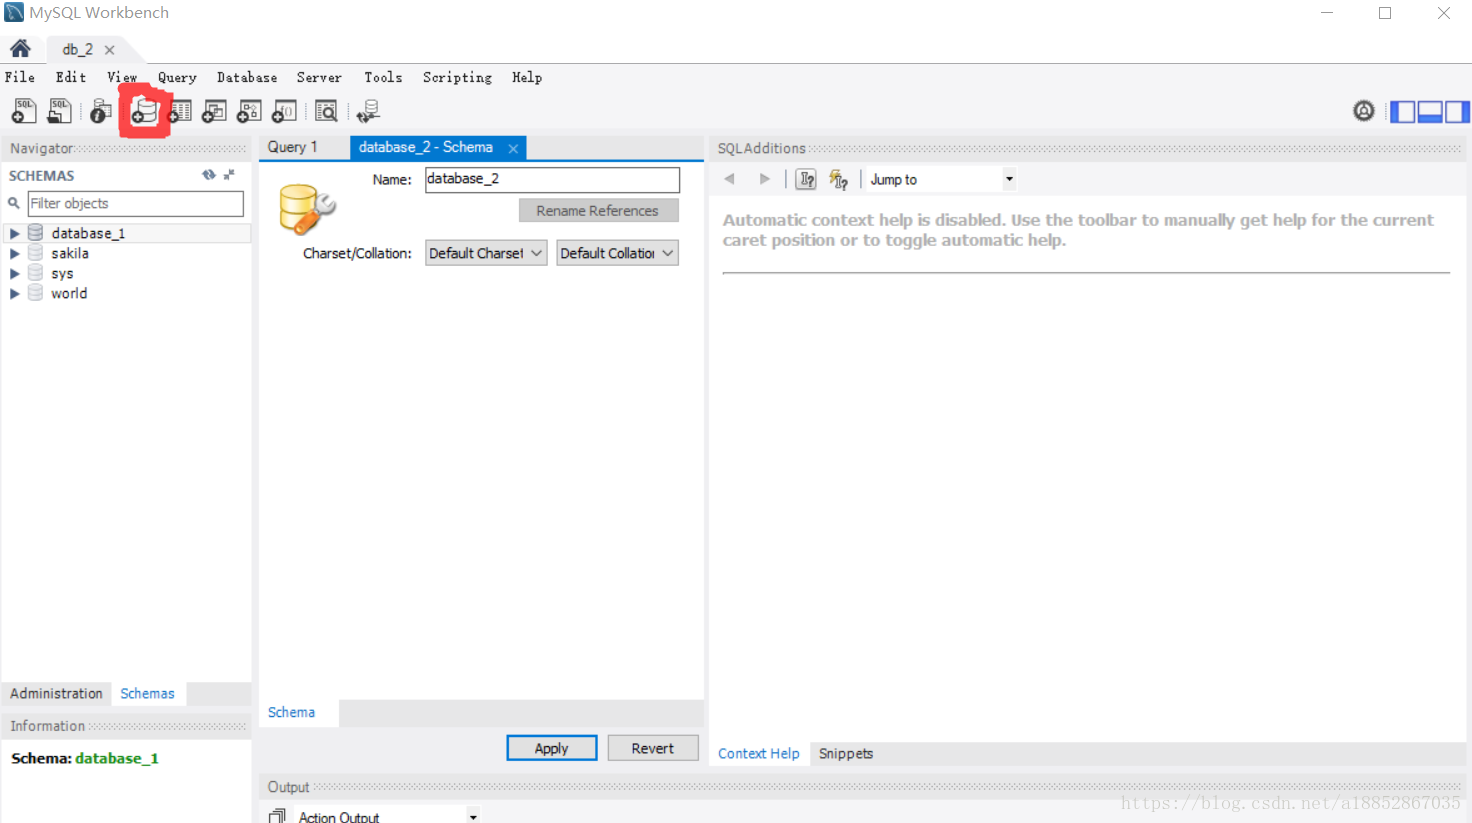The width and height of the screenshot is (1472, 823).
Task: Create a new stored procedure icon
Action: [249, 111]
